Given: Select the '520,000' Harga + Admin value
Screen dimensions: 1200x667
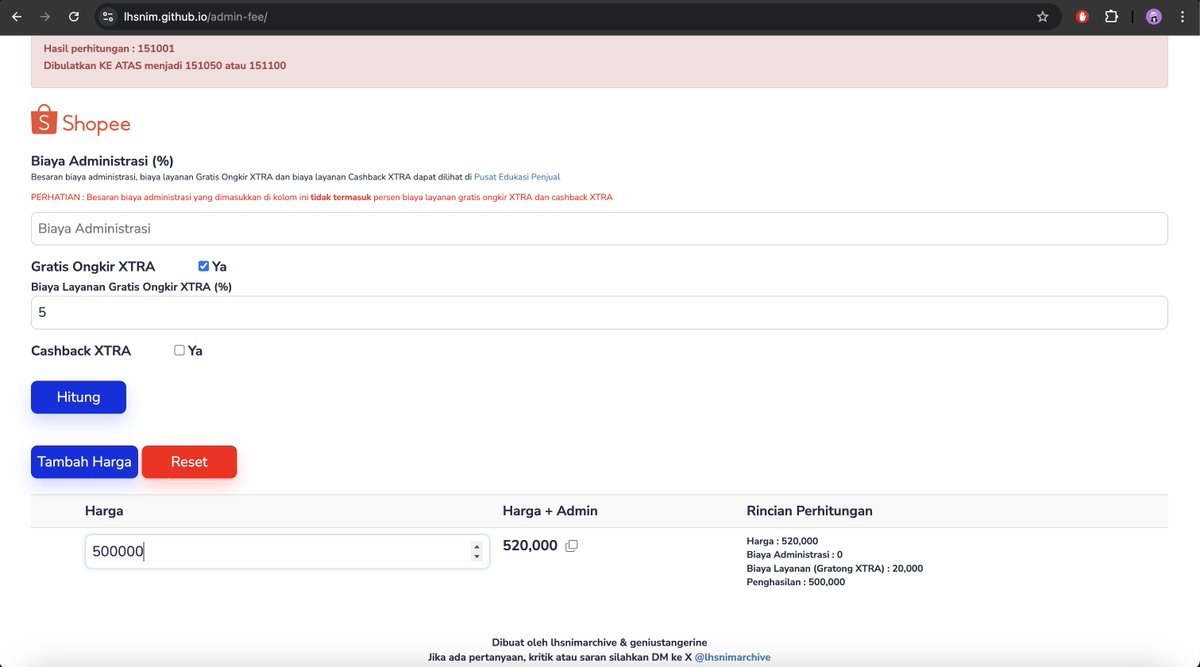Looking at the screenshot, I should 530,546.
